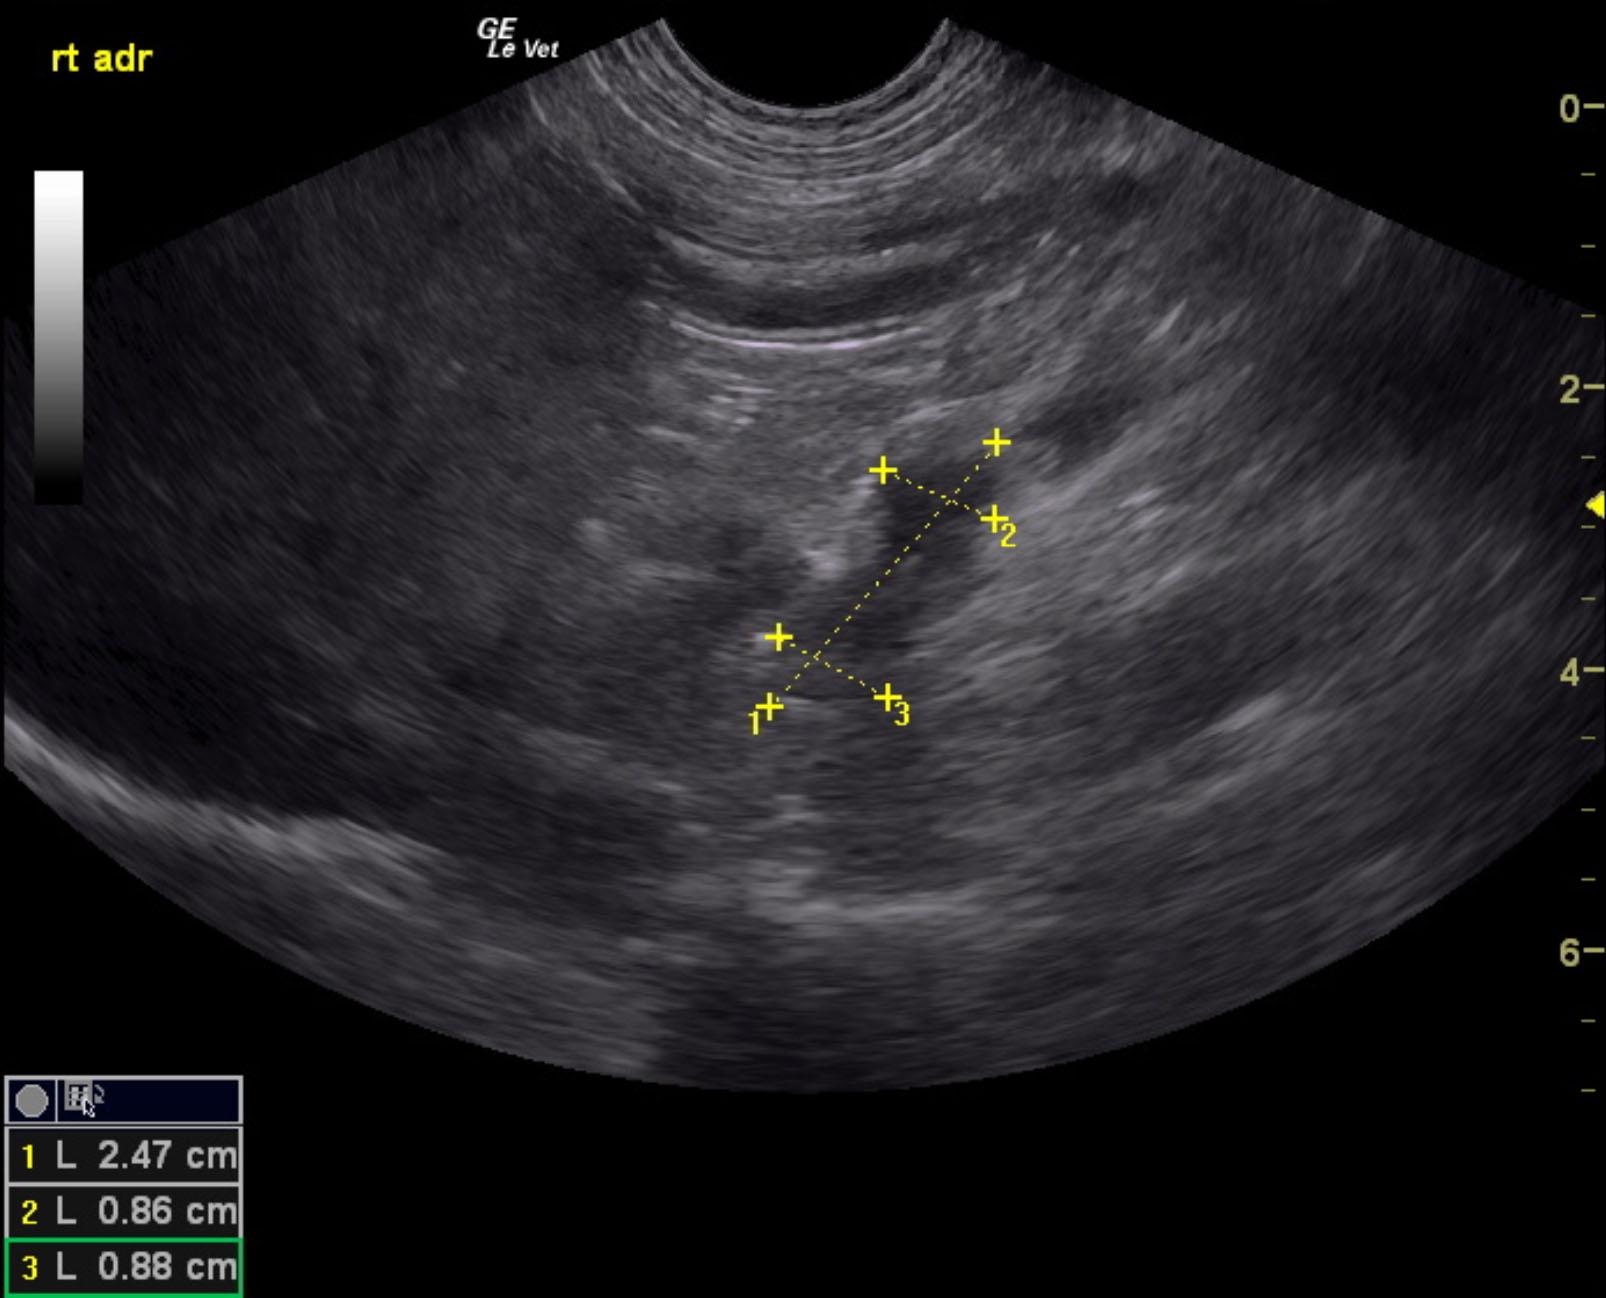Click the grayscale gradient bar

(59, 336)
